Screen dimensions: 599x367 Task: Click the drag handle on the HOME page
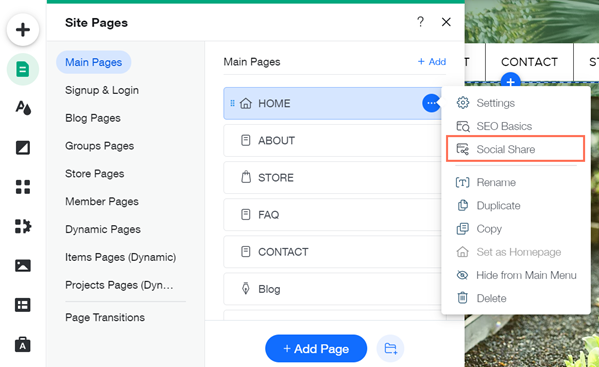tap(232, 103)
